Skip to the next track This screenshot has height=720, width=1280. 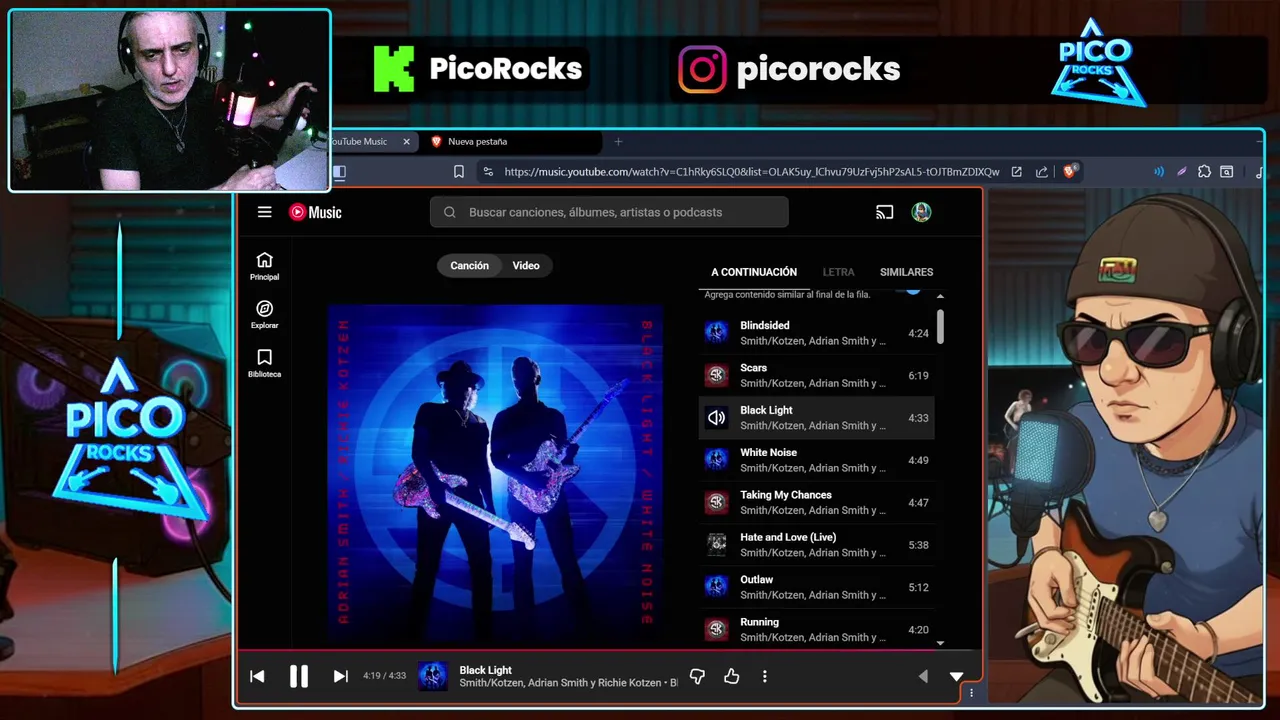(x=340, y=676)
